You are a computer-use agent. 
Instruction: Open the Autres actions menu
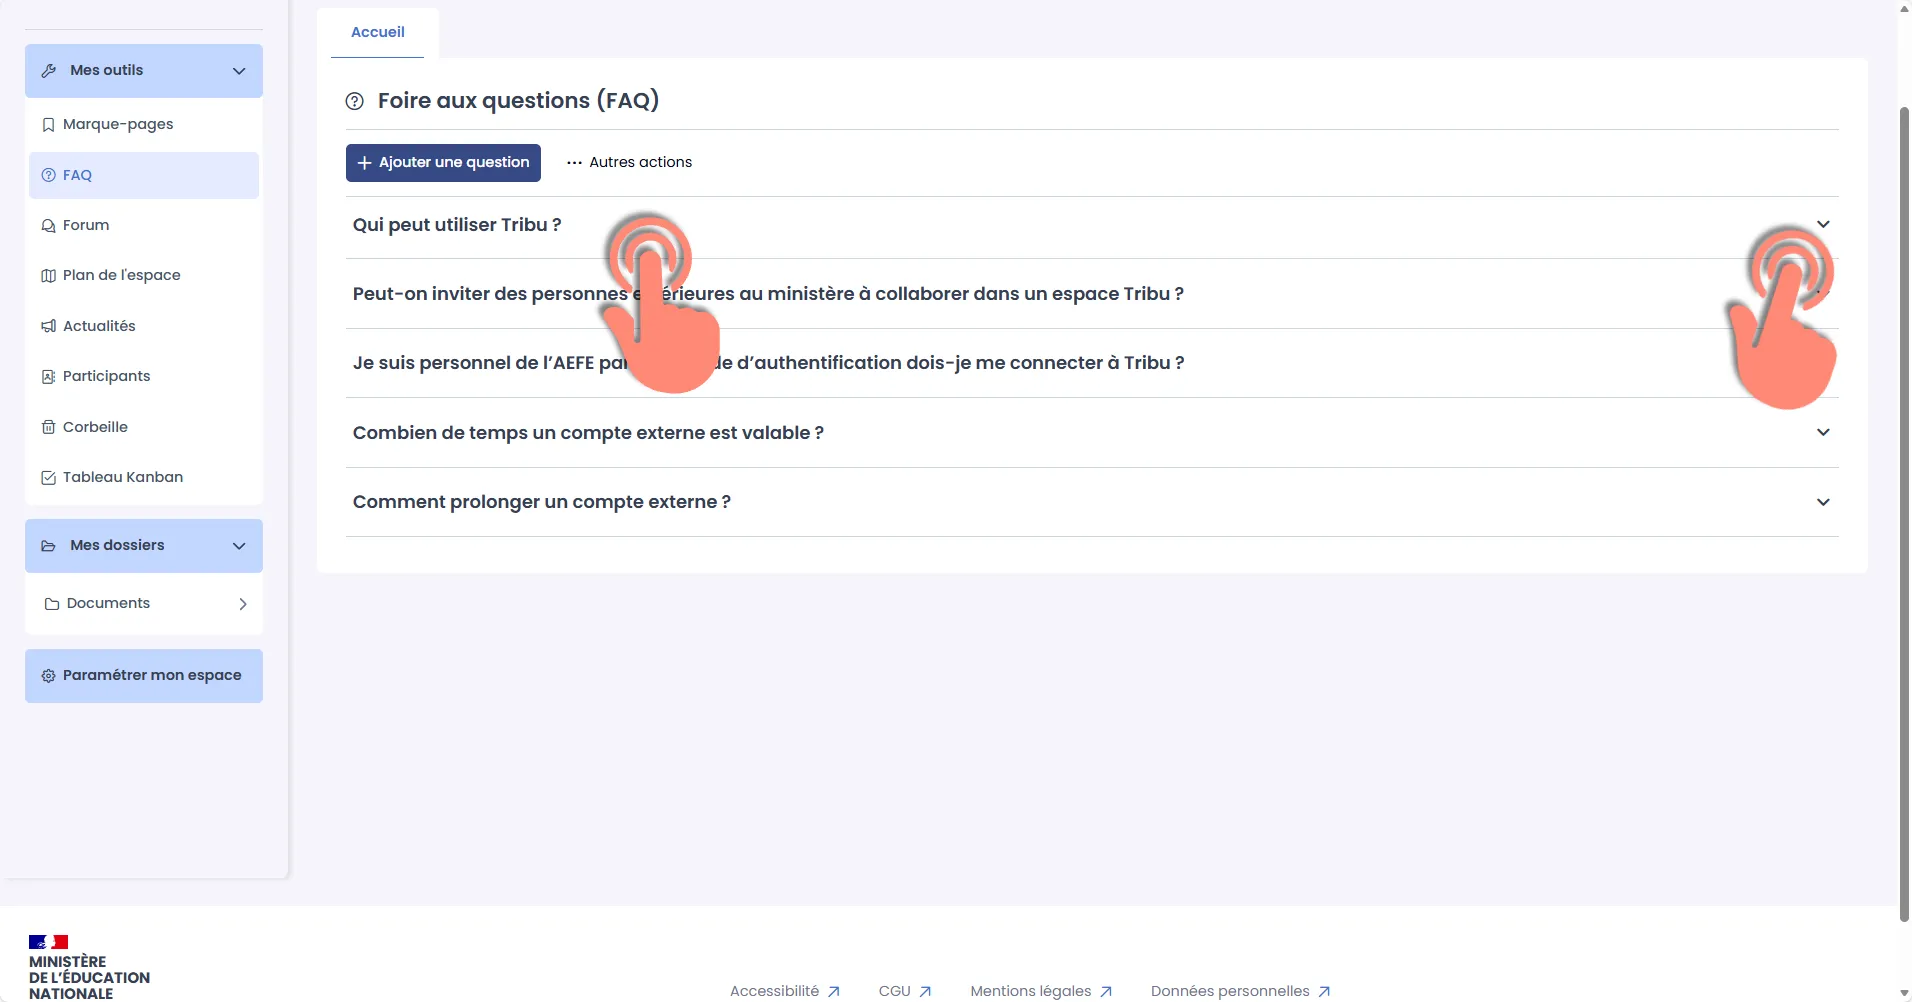[629, 163]
